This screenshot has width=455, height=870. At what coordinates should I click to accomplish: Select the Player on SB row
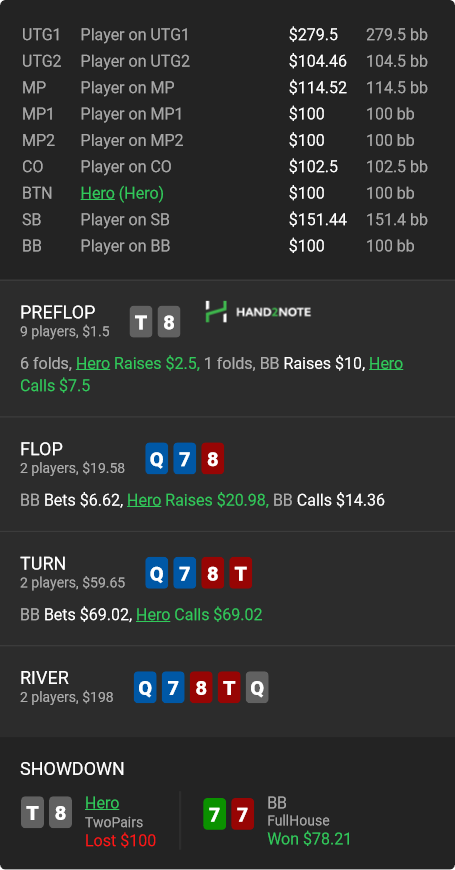click(x=225, y=220)
